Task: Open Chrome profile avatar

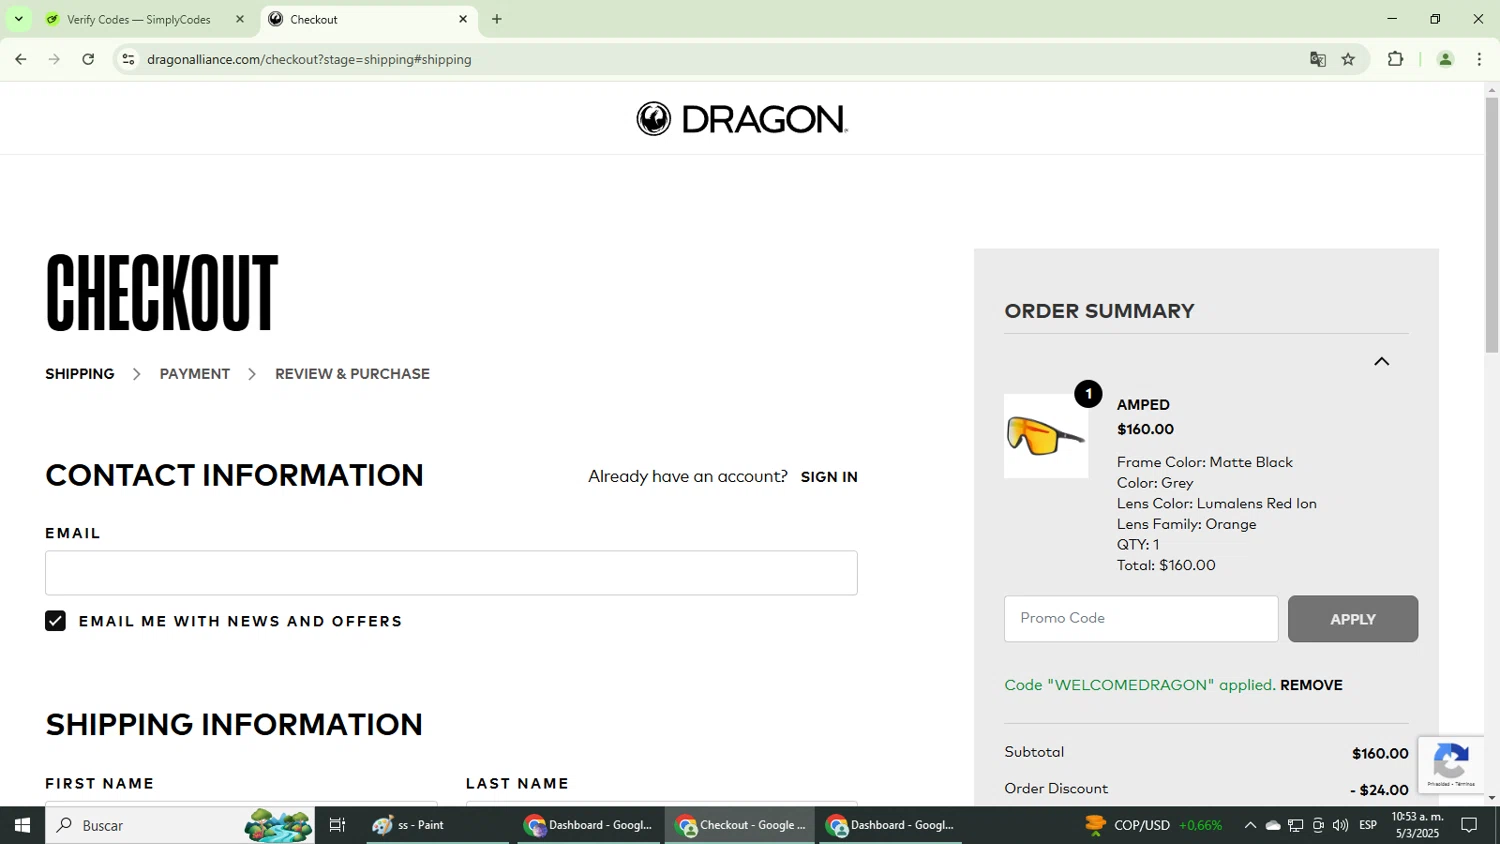Action: 1445,59
